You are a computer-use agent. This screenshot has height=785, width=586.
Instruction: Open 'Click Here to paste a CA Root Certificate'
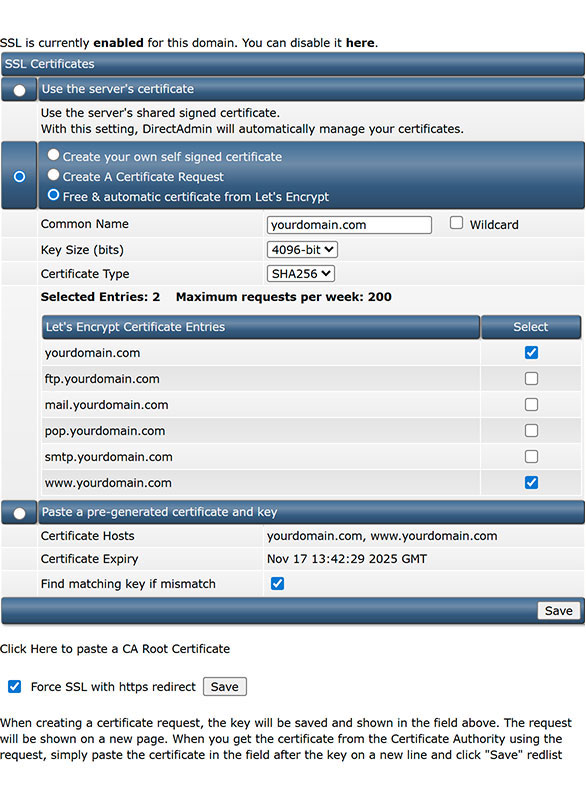[x=115, y=649]
